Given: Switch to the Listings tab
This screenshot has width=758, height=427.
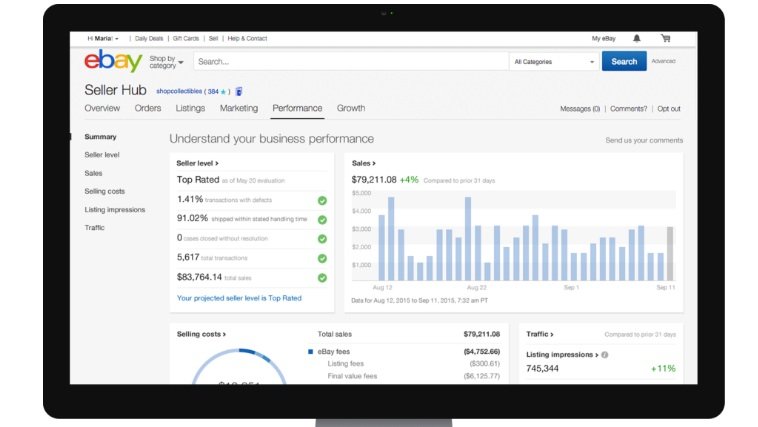Looking at the screenshot, I should (190, 108).
